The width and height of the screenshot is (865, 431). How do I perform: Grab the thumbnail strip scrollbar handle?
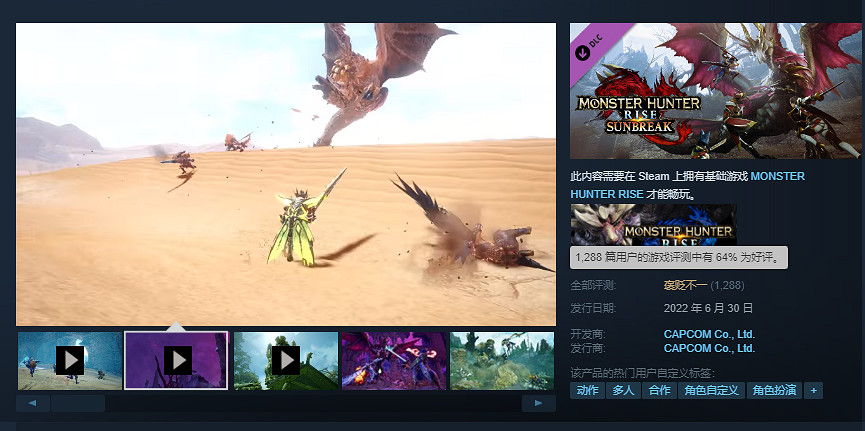(78, 403)
